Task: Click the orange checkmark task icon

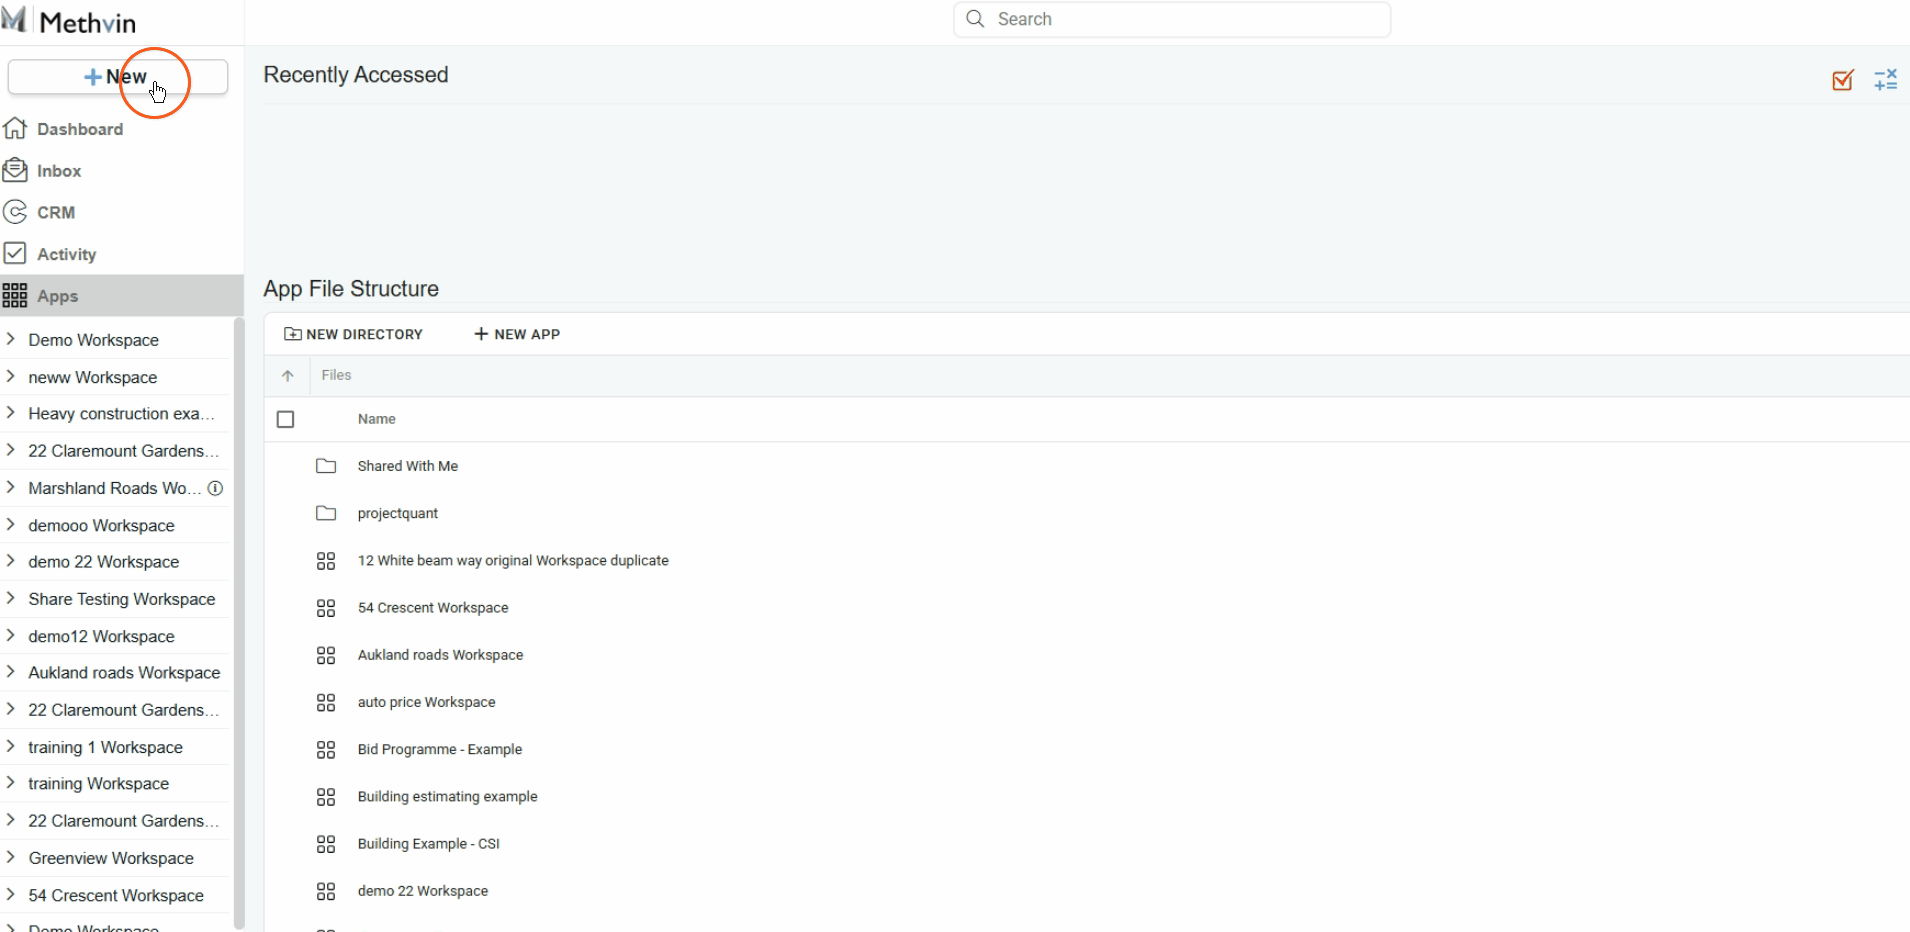Action: tap(1842, 80)
